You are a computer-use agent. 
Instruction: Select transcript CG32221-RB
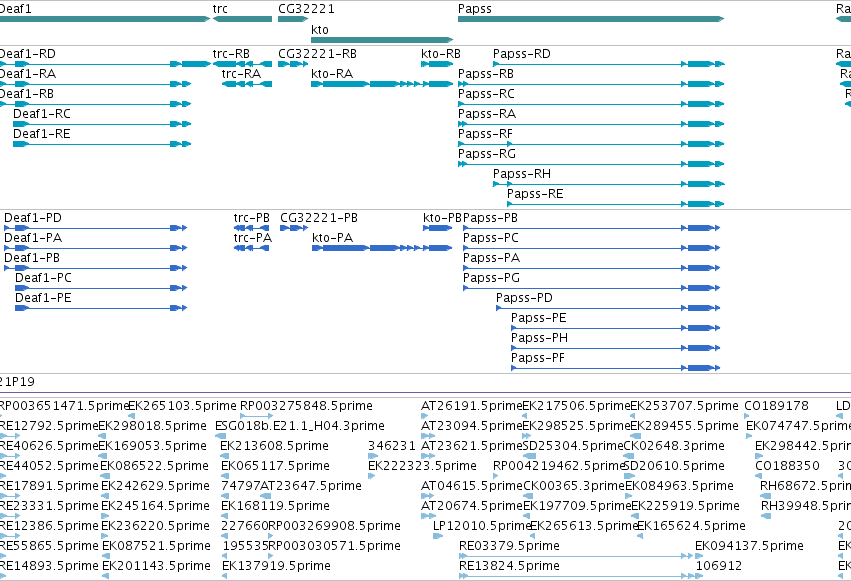click(293, 64)
